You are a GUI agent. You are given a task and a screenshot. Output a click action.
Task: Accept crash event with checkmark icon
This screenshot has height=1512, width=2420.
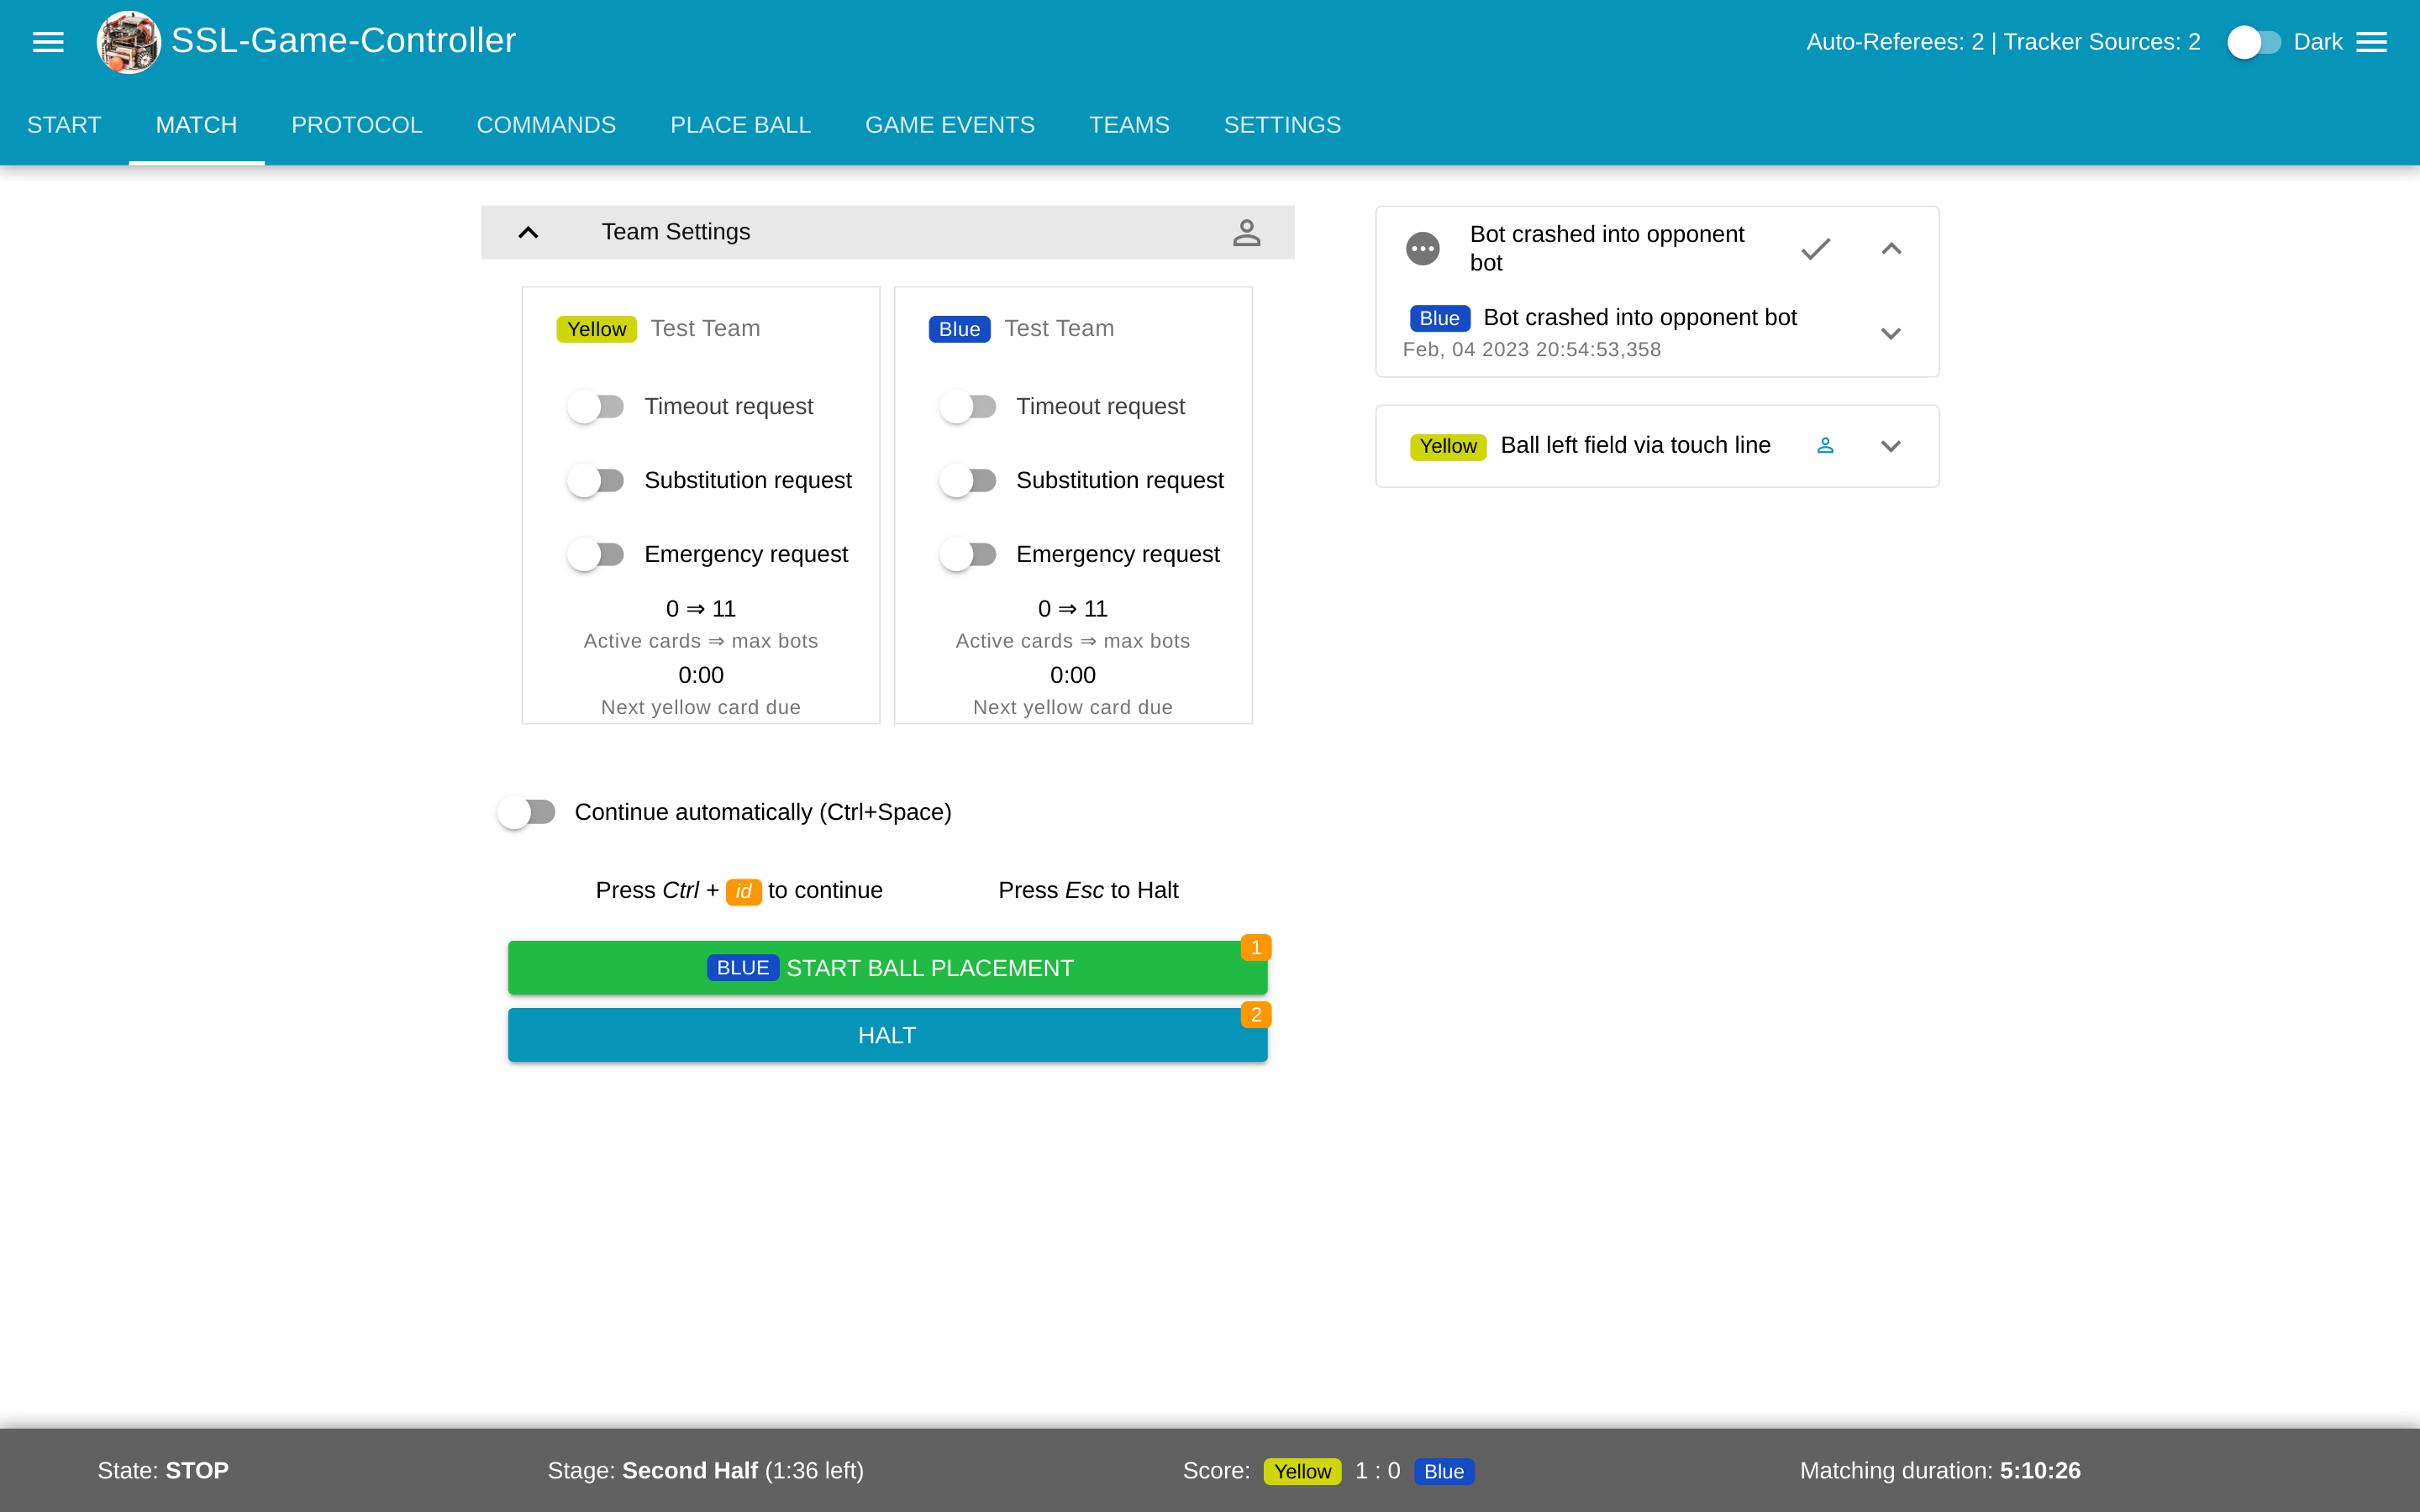[1815, 248]
